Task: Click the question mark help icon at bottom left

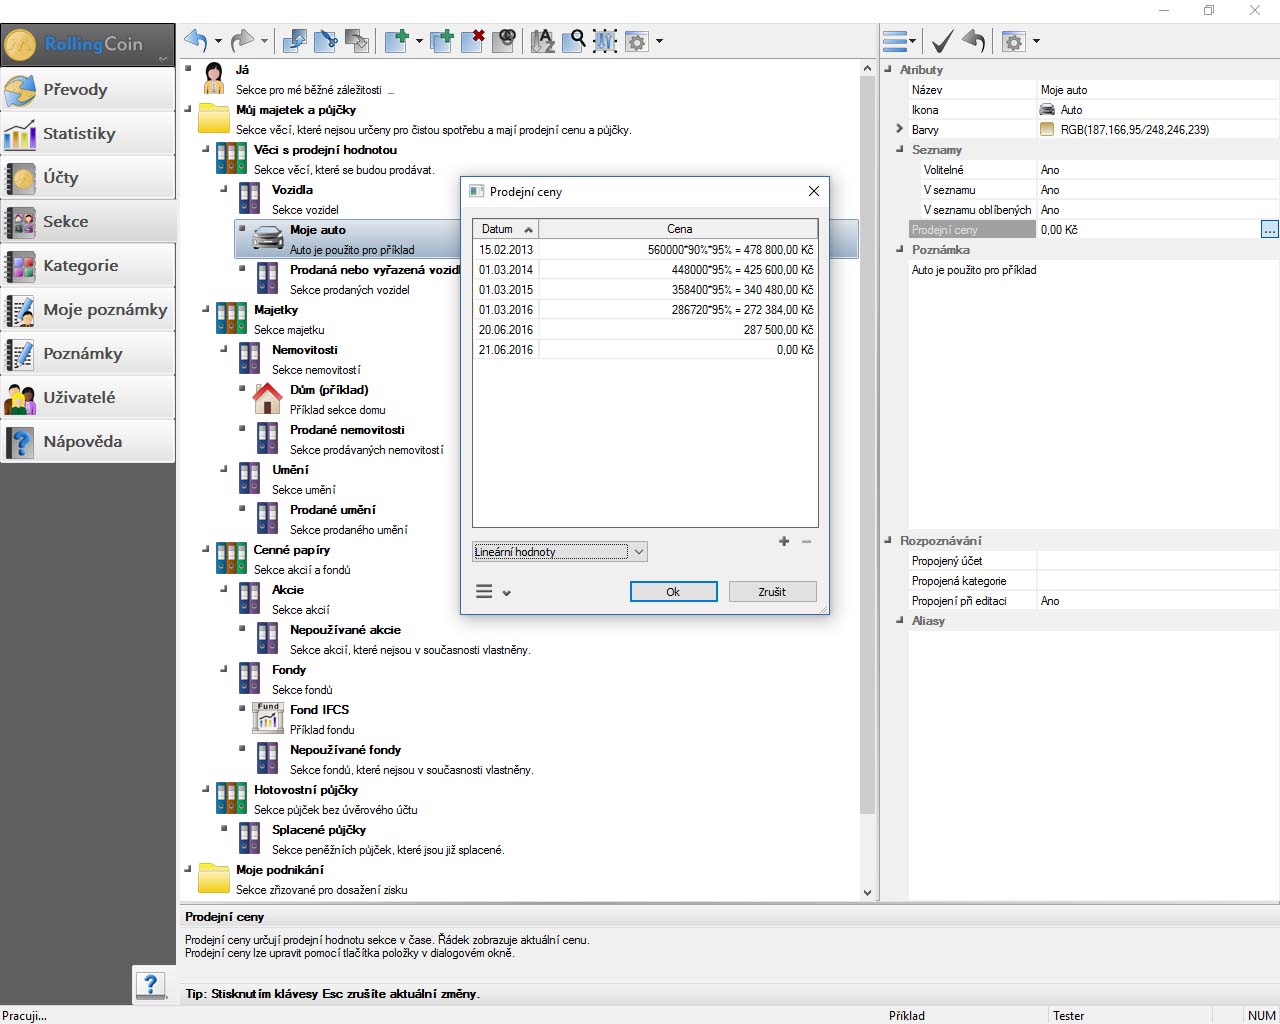Action: point(150,985)
